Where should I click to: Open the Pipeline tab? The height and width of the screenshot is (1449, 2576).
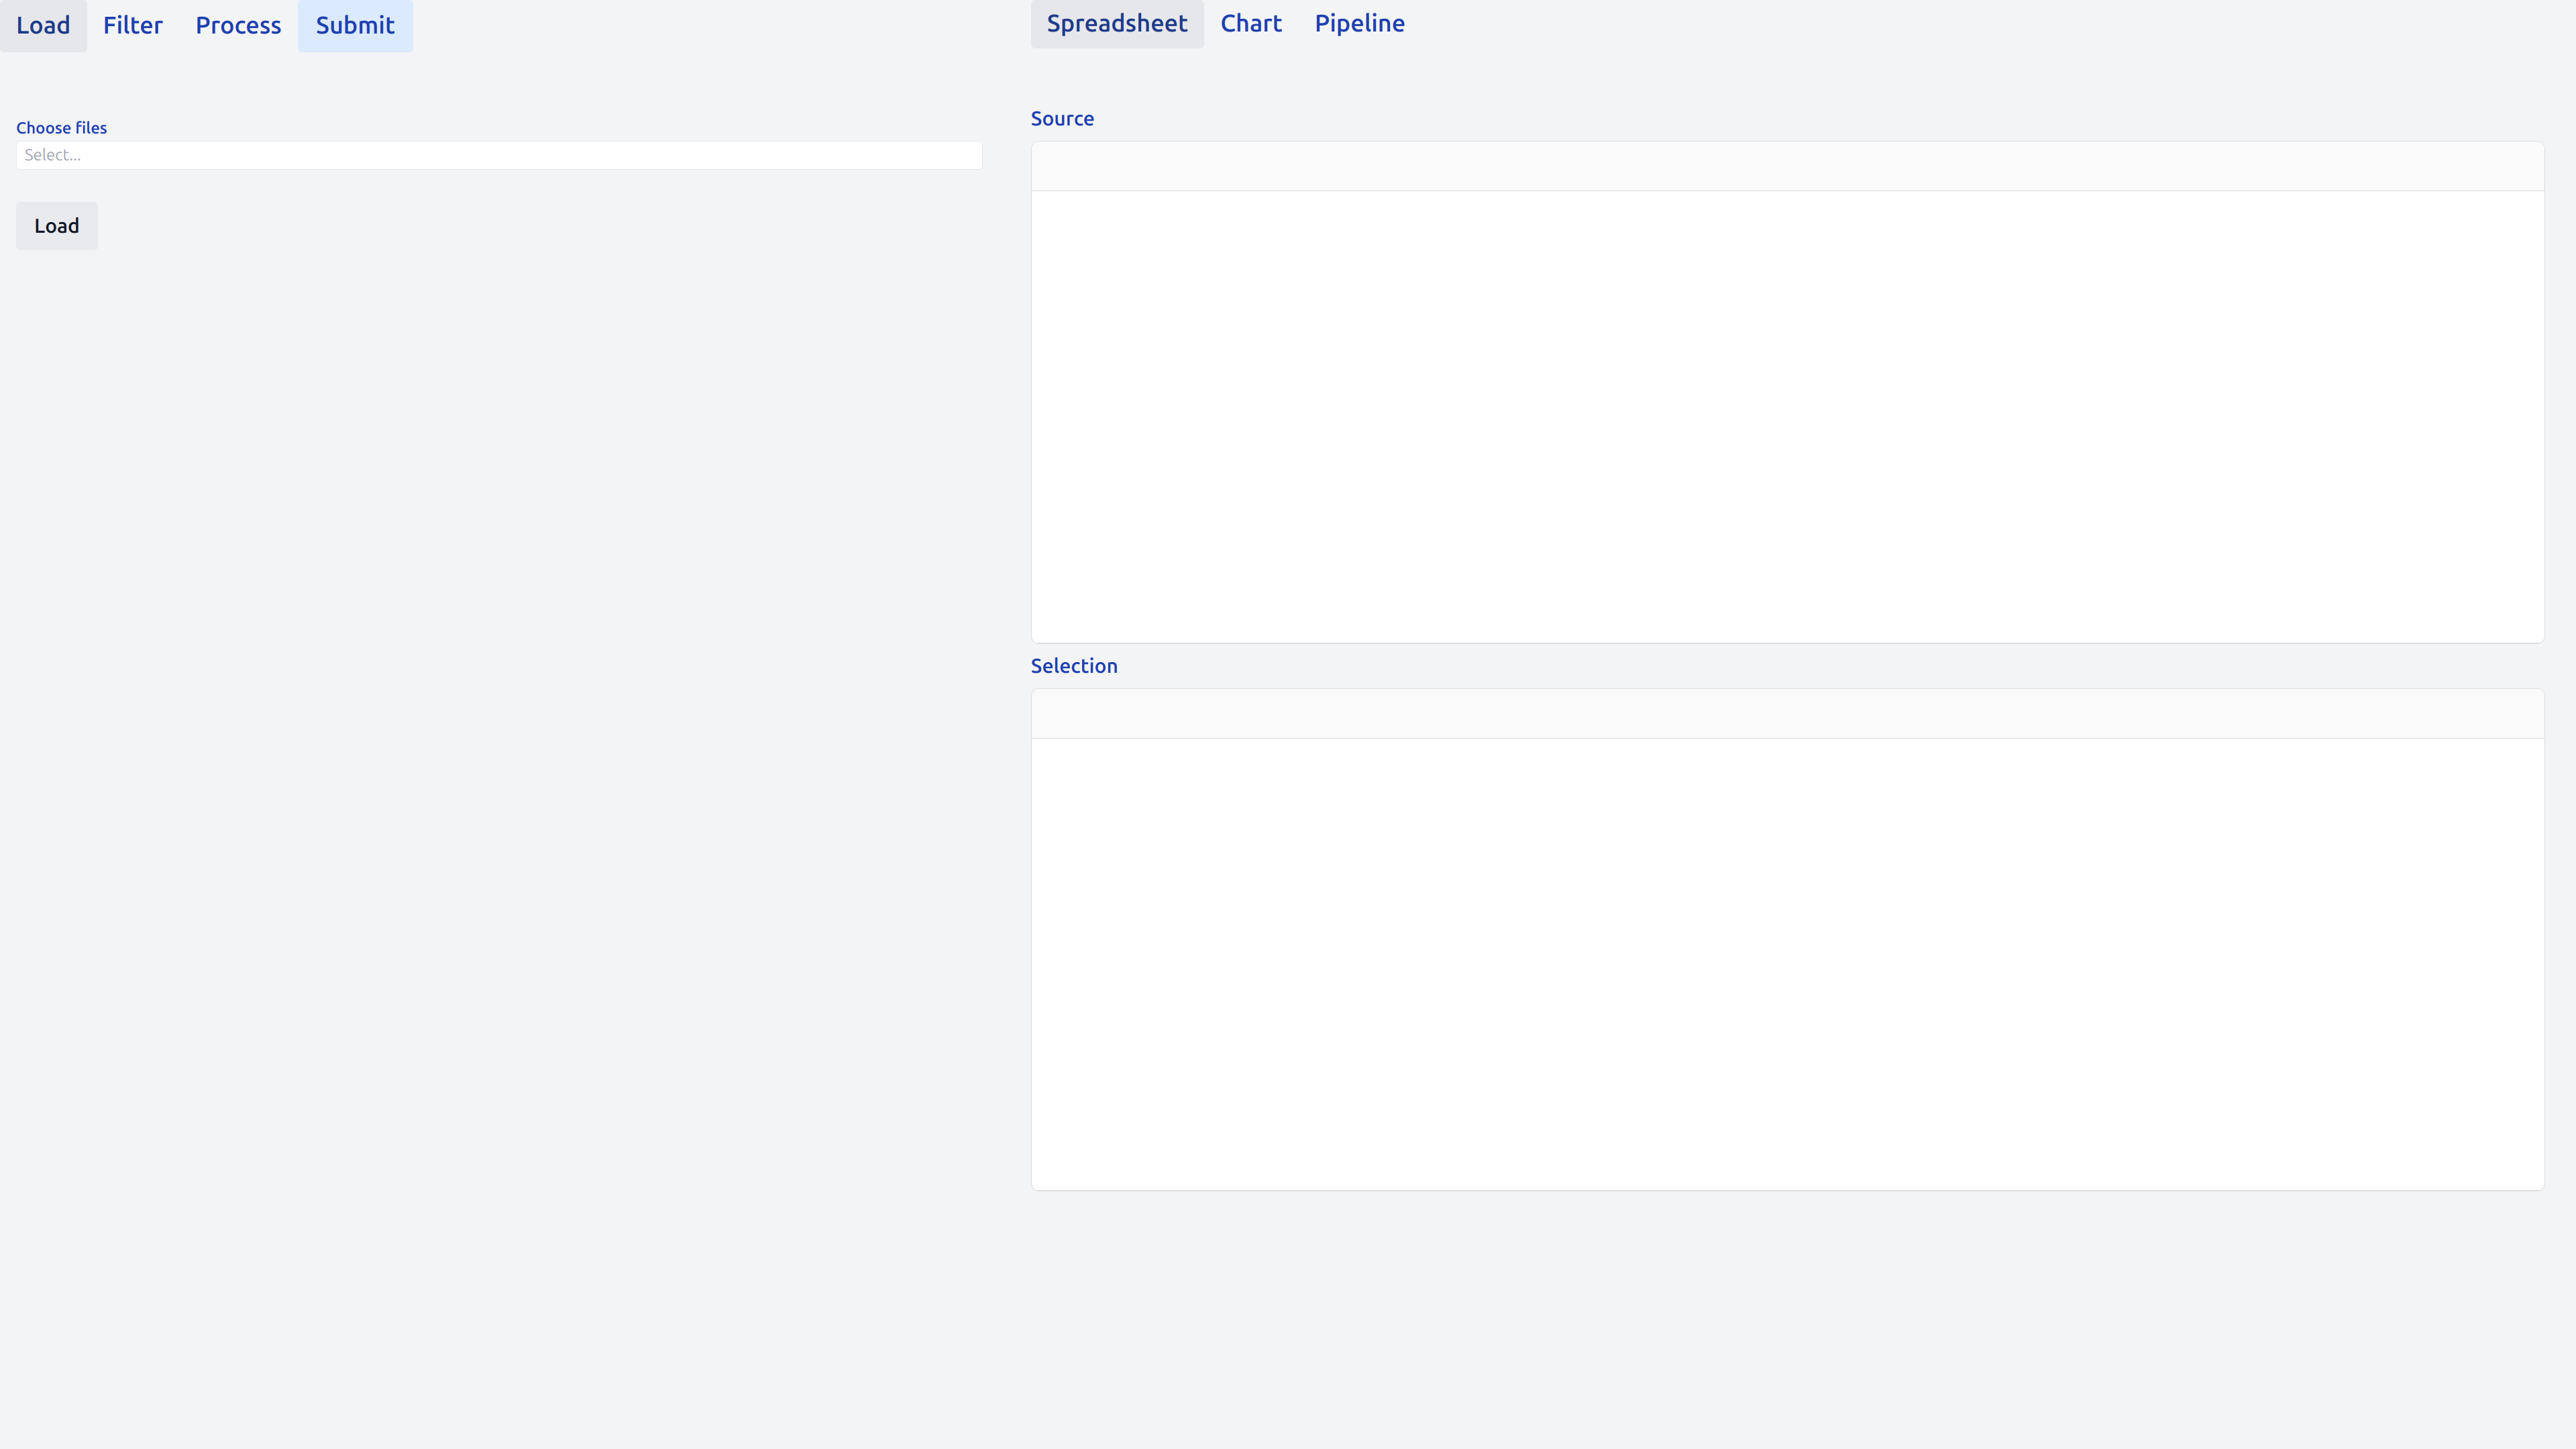coord(1359,24)
